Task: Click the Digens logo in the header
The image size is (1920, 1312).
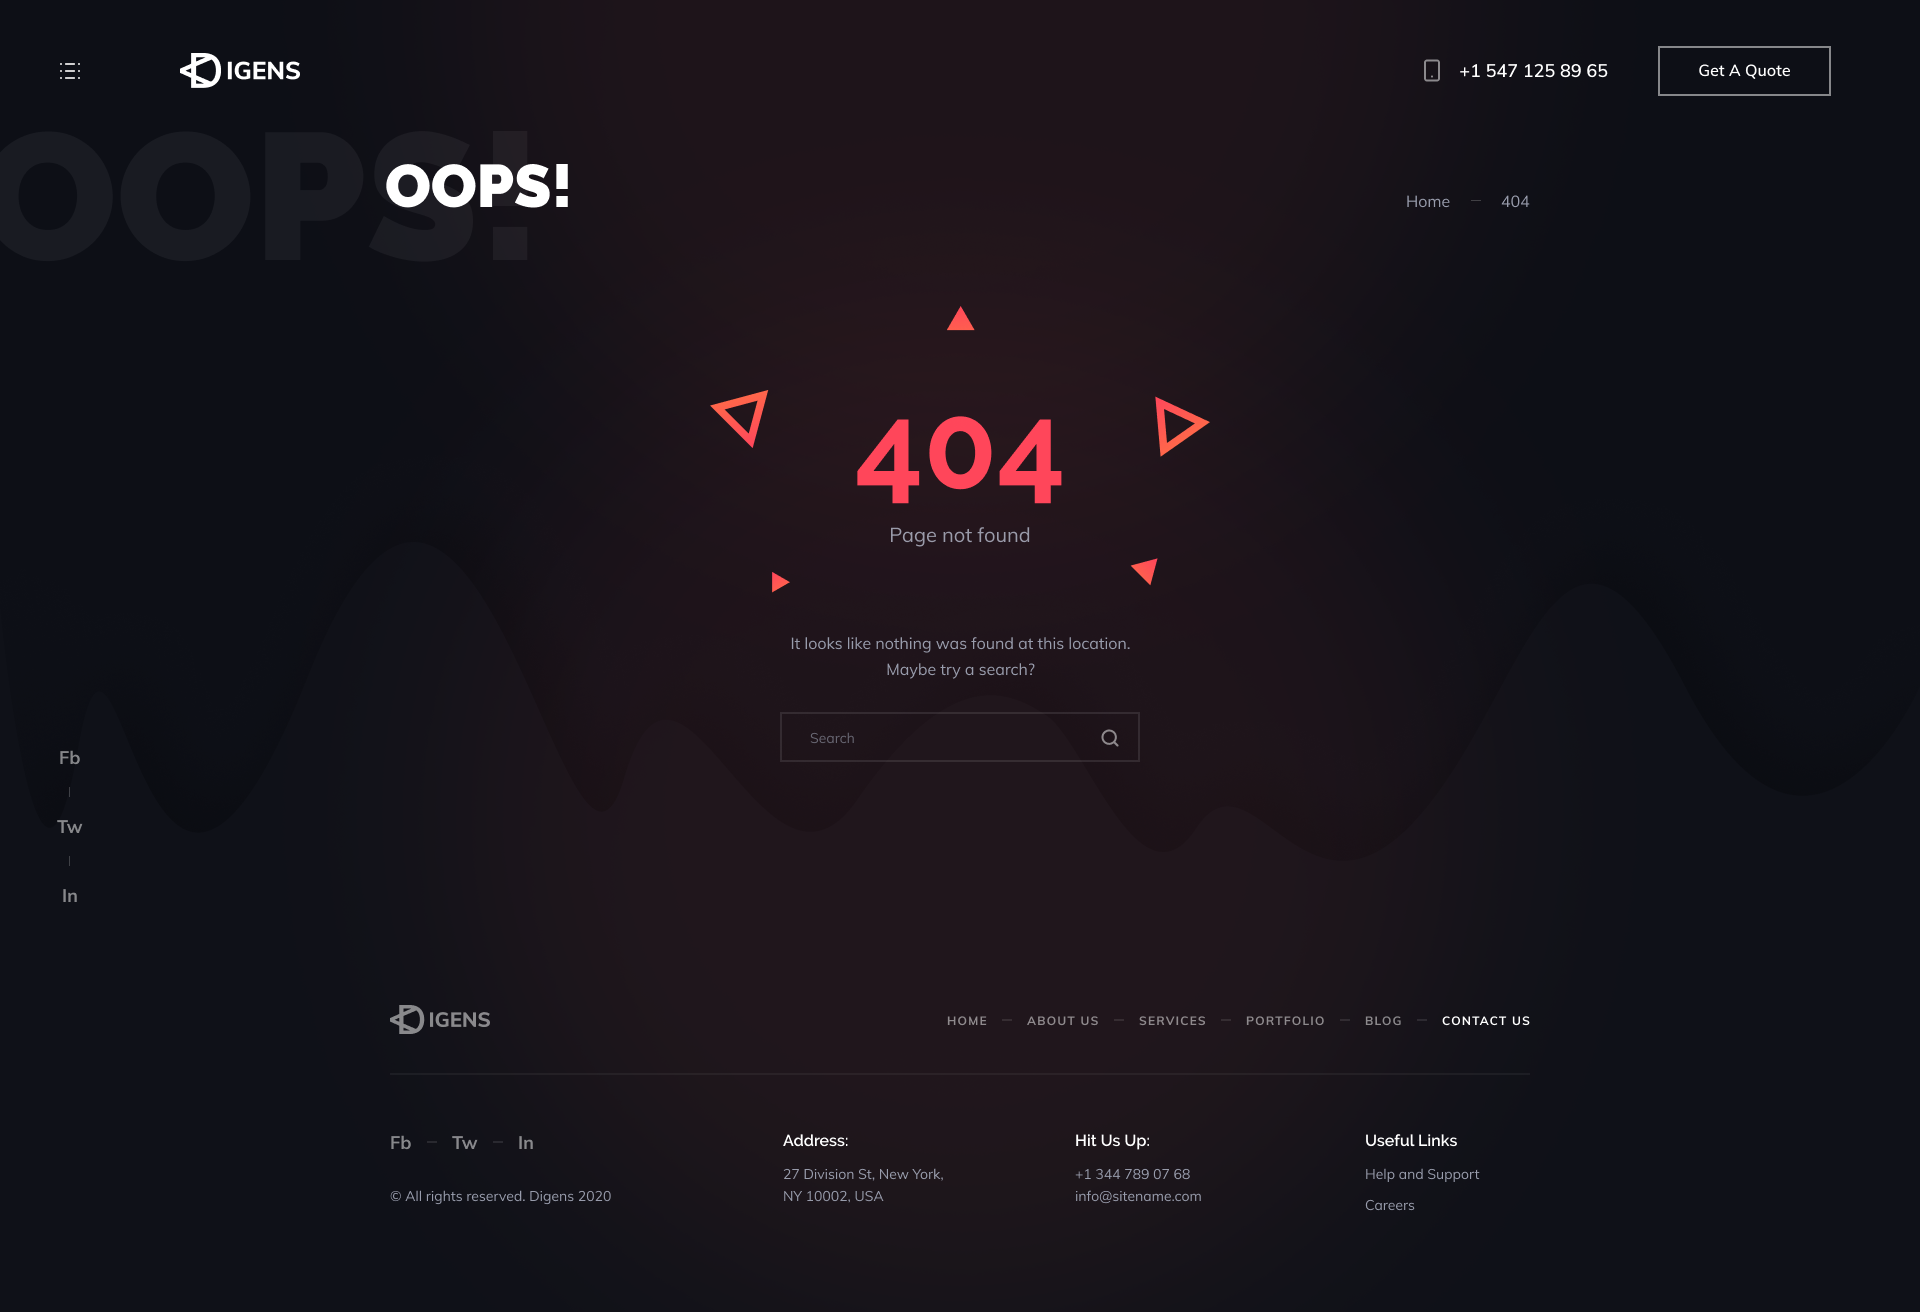Action: (238, 70)
